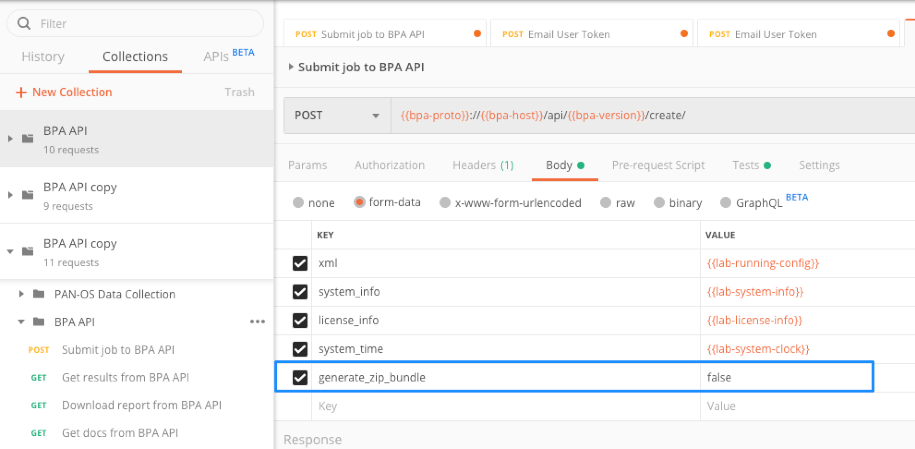Image resolution: width=915 pixels, height=449 pixels.
Task: Click orange unsaved dot on Submit job tab
Action: tap(477, 34)
